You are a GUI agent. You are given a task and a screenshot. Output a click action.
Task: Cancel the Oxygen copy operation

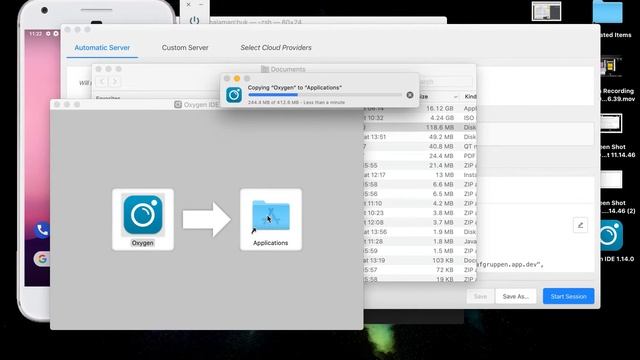[410, 95]
